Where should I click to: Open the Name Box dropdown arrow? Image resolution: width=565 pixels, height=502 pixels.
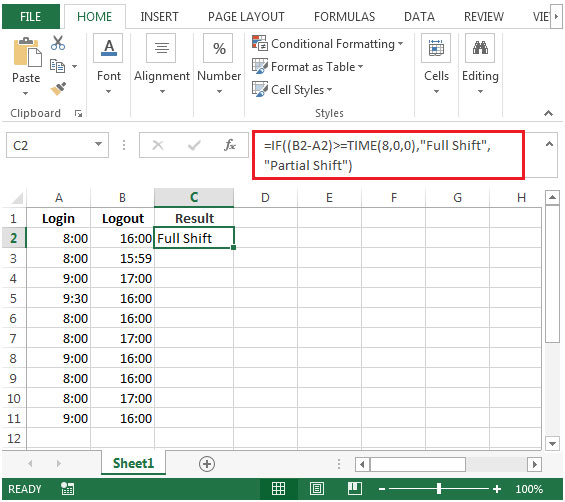click(98, 145)
